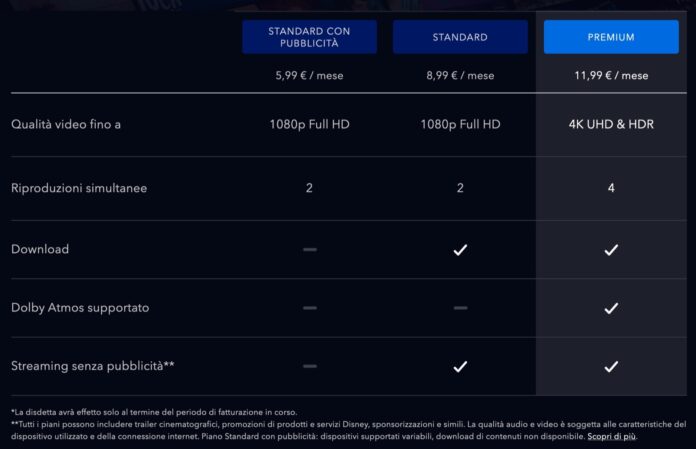Click the 5,99 € / mese price
This screenshot has width=696, height=449.
pyautogui.click(x=309, y=75)
